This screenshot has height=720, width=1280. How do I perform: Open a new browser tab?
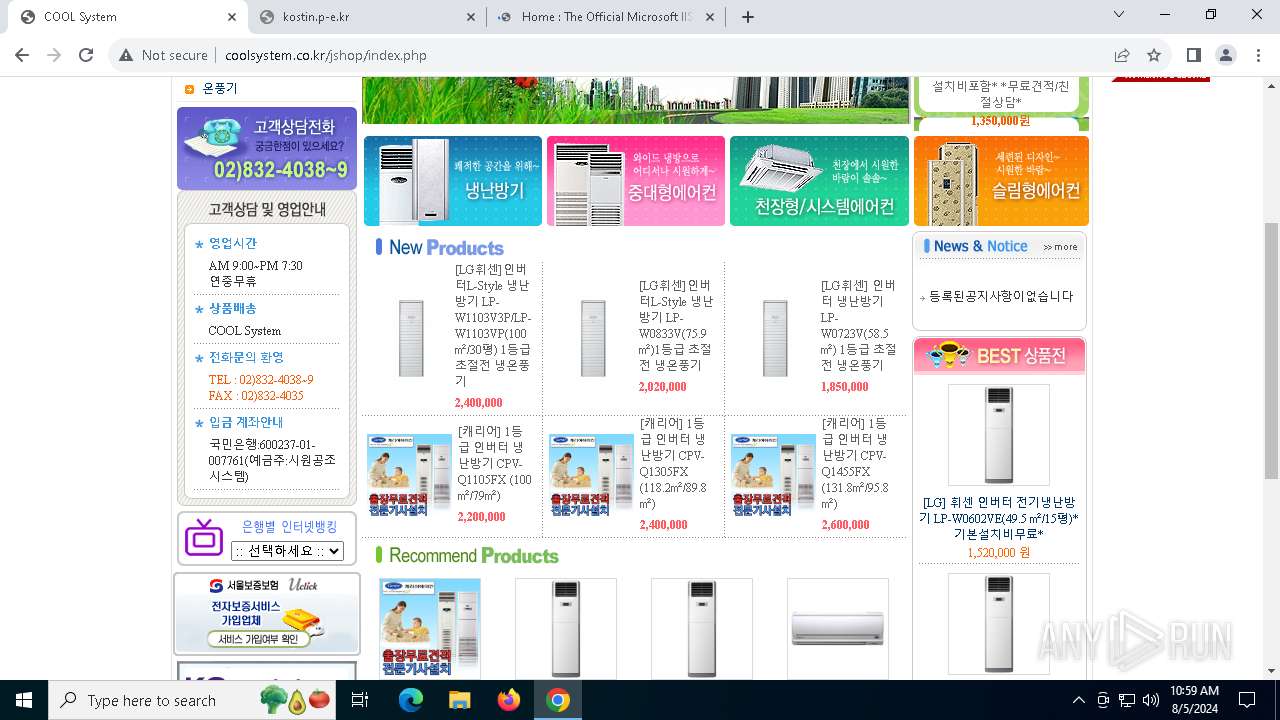click(x=747, y=17)
